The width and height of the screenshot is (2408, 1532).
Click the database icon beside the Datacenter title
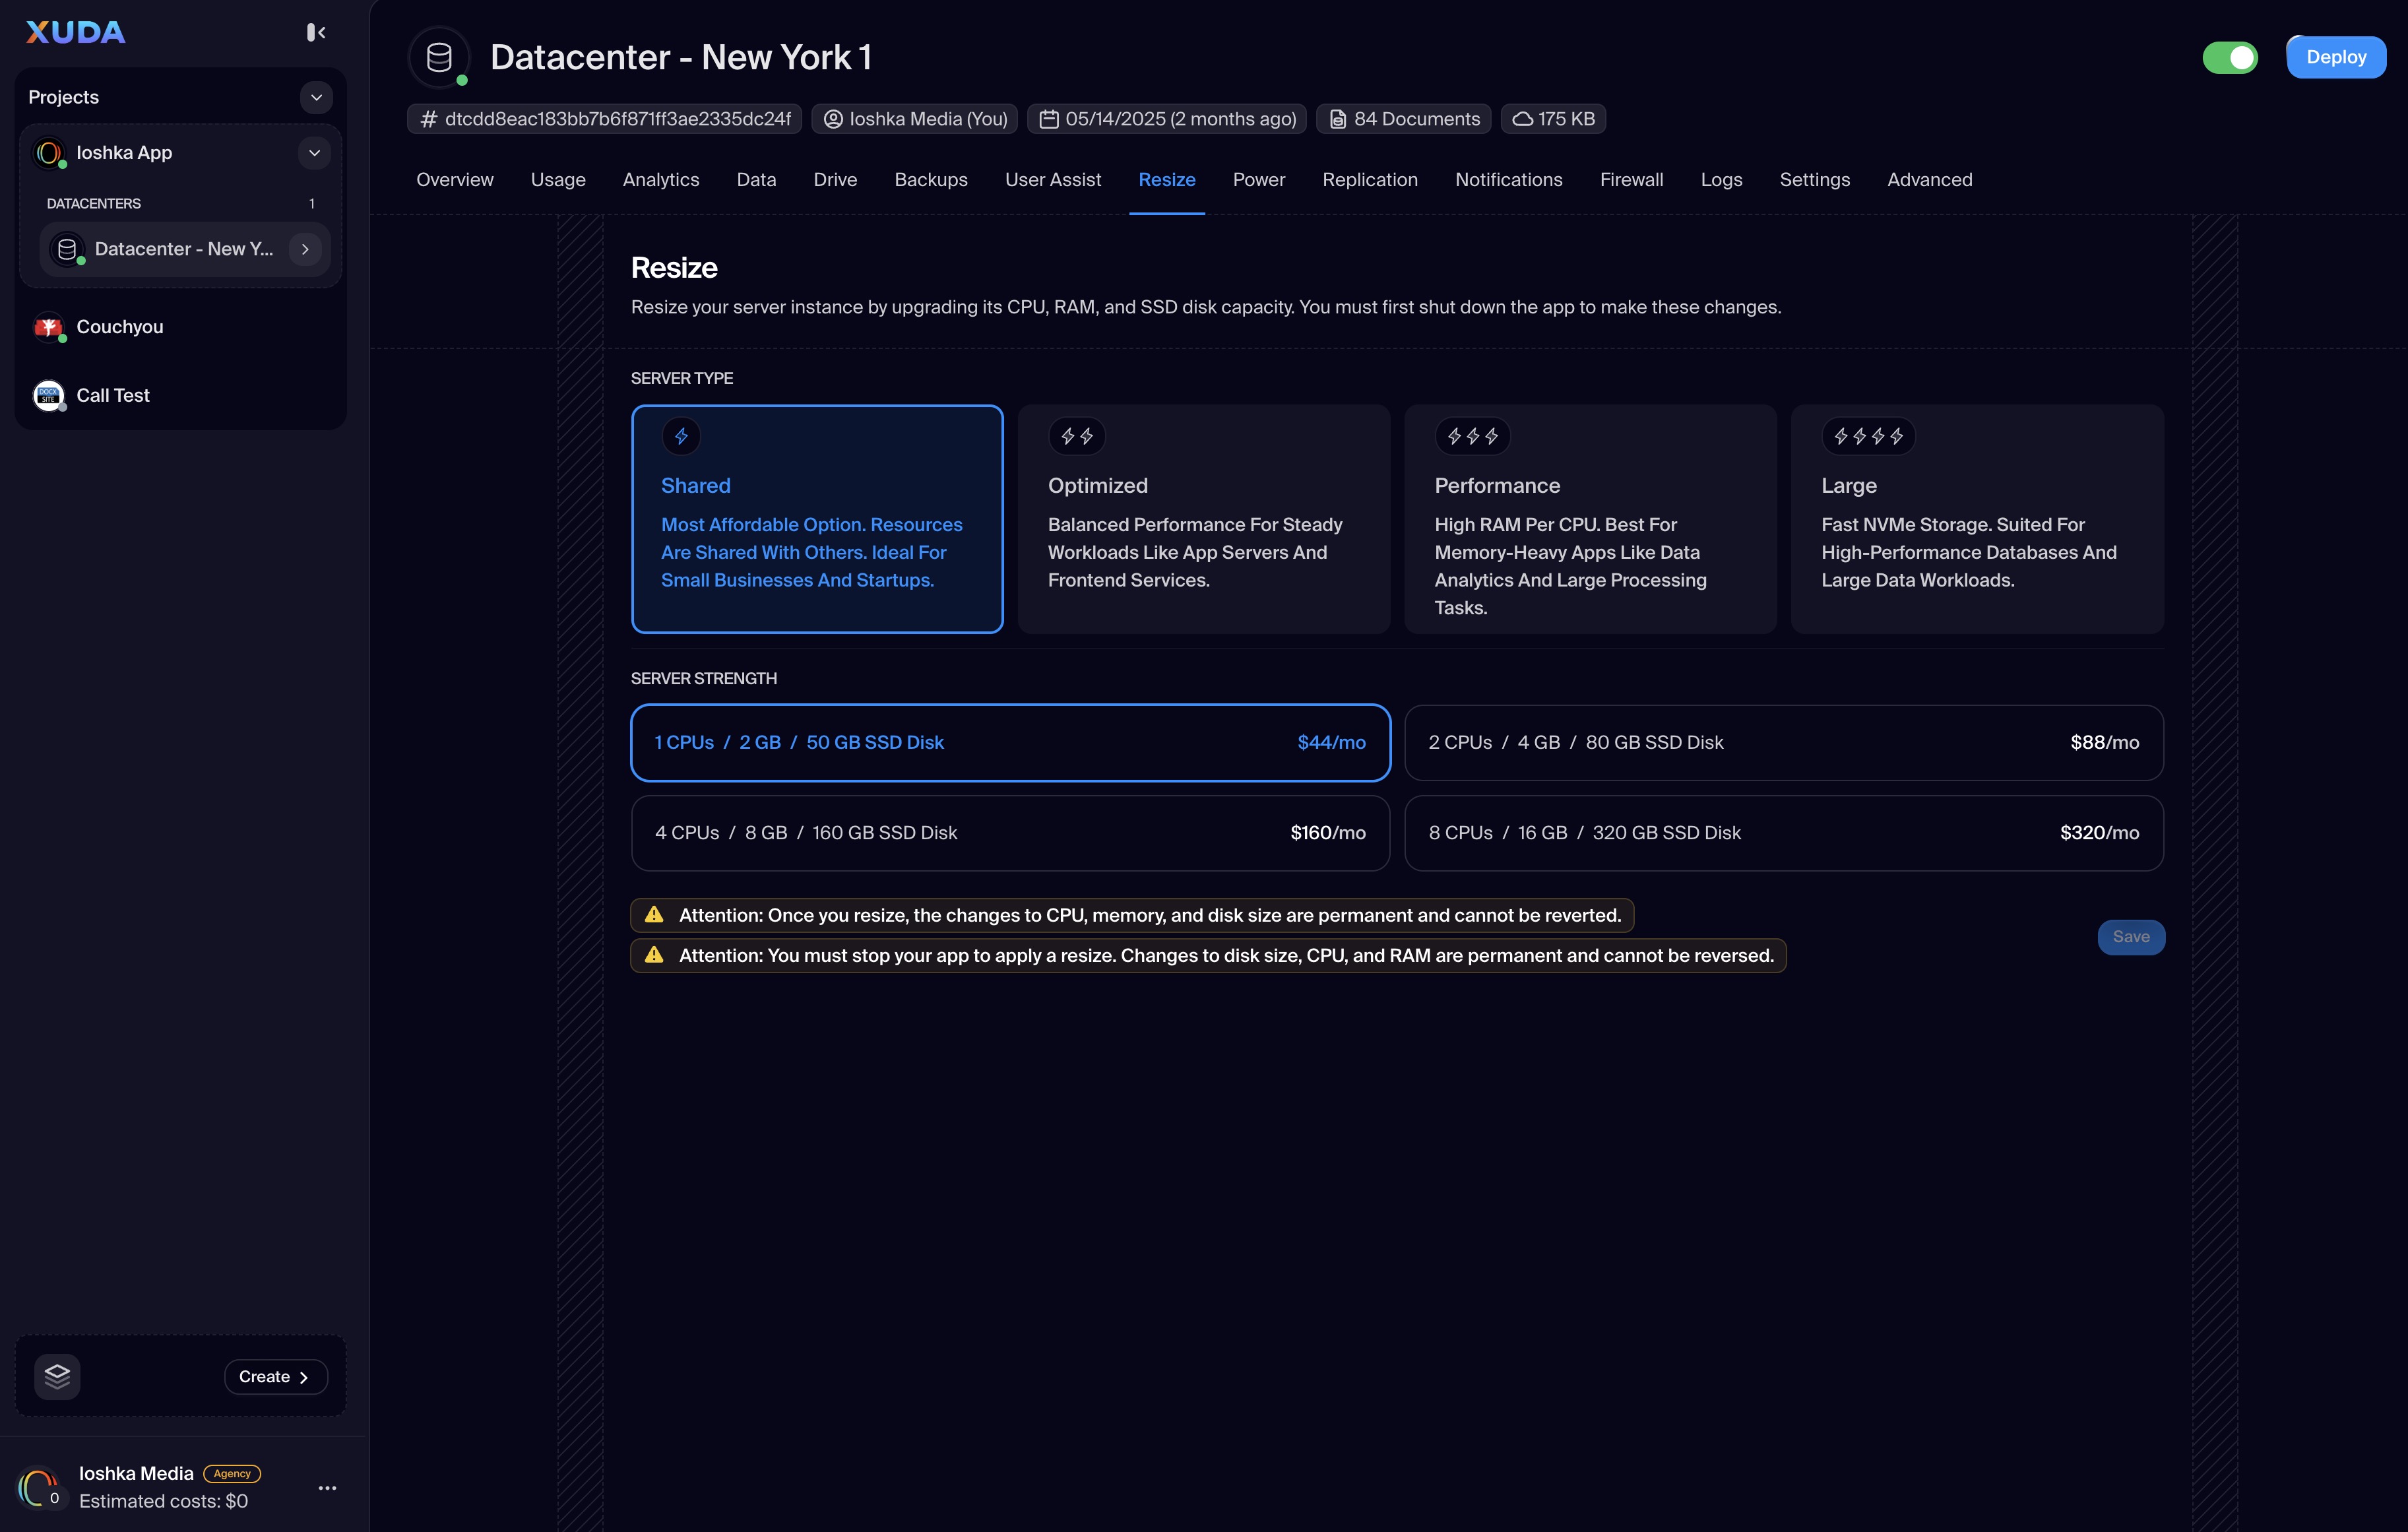(x=439, y=58)
